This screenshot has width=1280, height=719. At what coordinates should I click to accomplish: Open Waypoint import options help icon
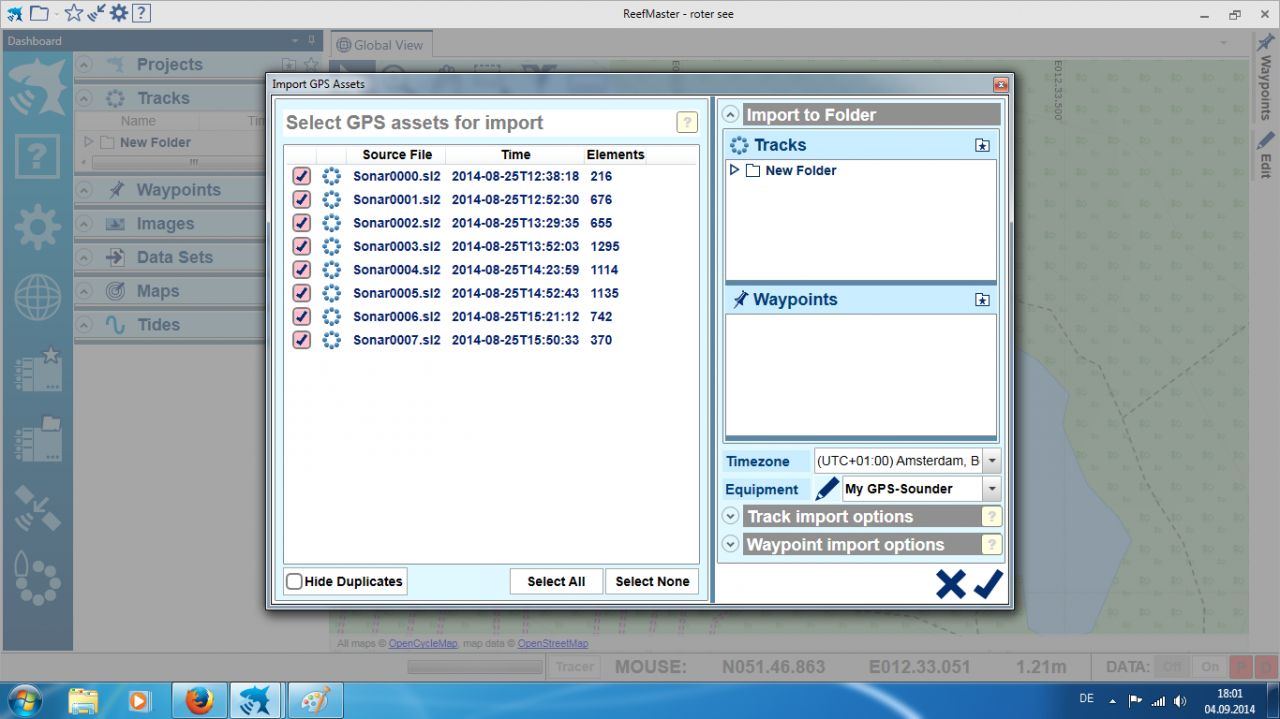coord(991,545)
